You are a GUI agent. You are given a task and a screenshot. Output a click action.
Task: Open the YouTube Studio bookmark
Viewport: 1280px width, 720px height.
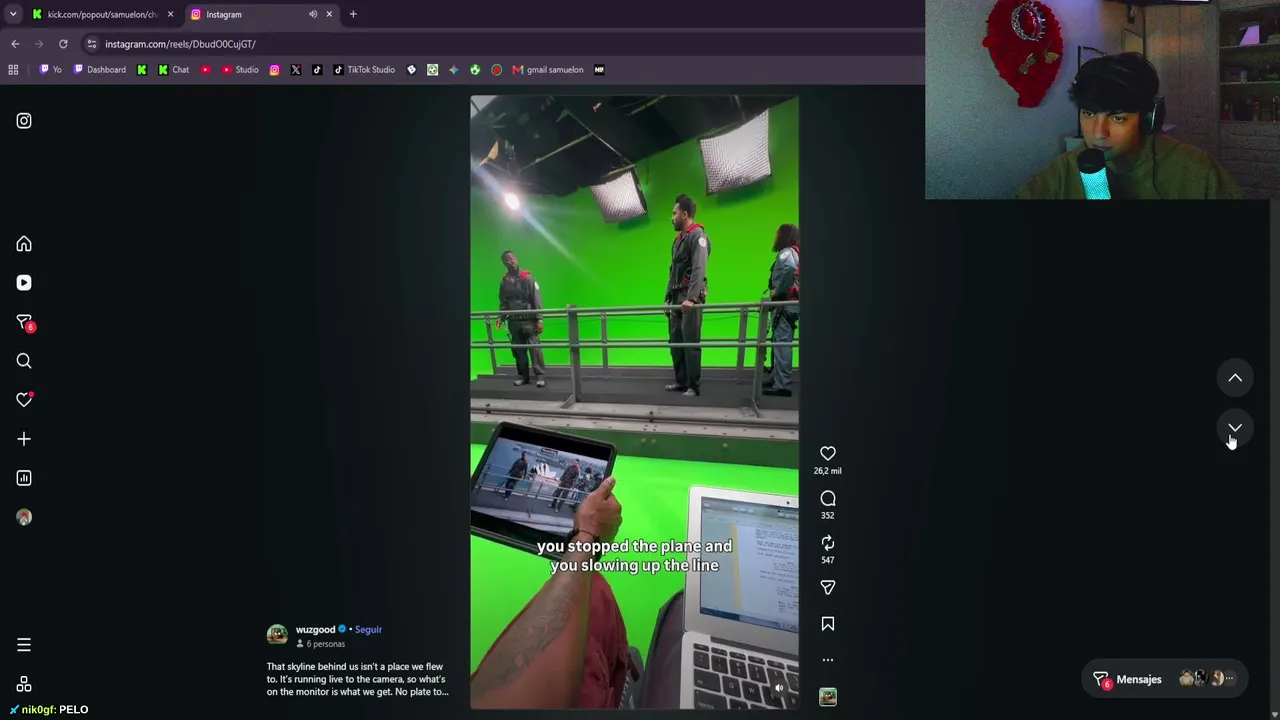click(240, 70)
